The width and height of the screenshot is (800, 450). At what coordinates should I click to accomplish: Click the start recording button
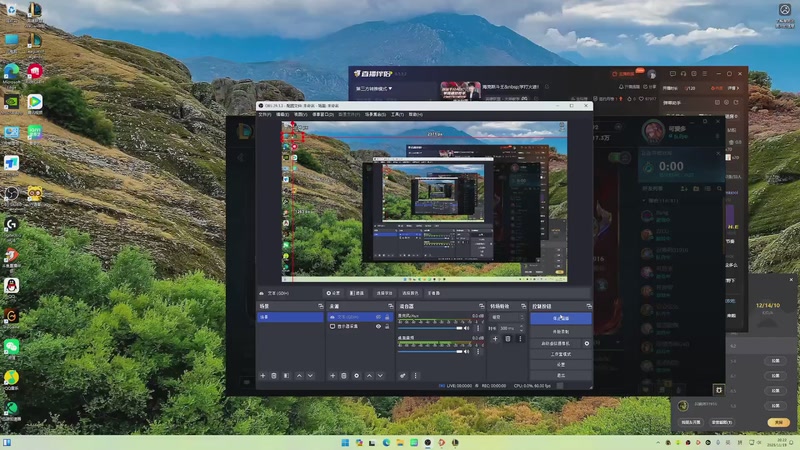(561, 331)
